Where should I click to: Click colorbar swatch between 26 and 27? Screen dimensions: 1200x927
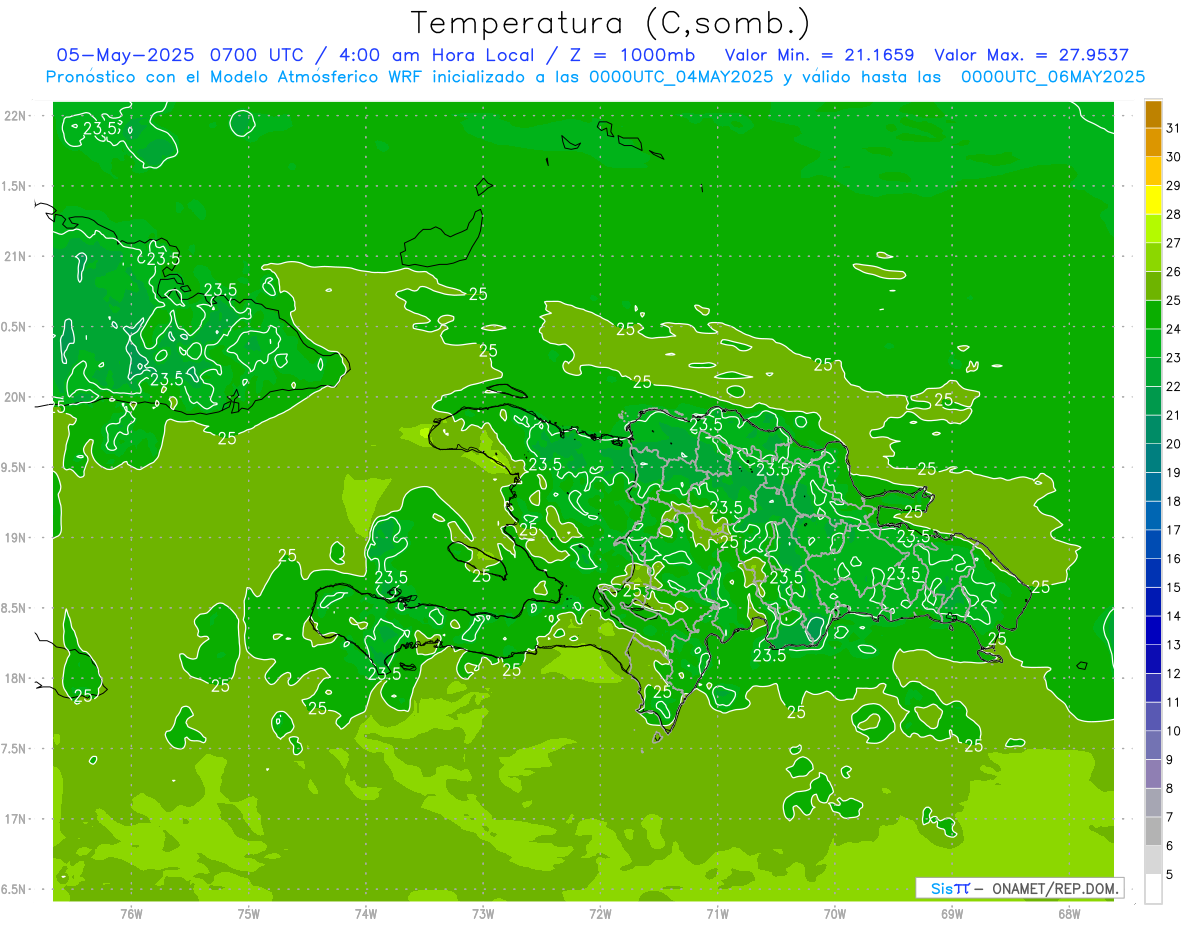[x=1153, y=257]
